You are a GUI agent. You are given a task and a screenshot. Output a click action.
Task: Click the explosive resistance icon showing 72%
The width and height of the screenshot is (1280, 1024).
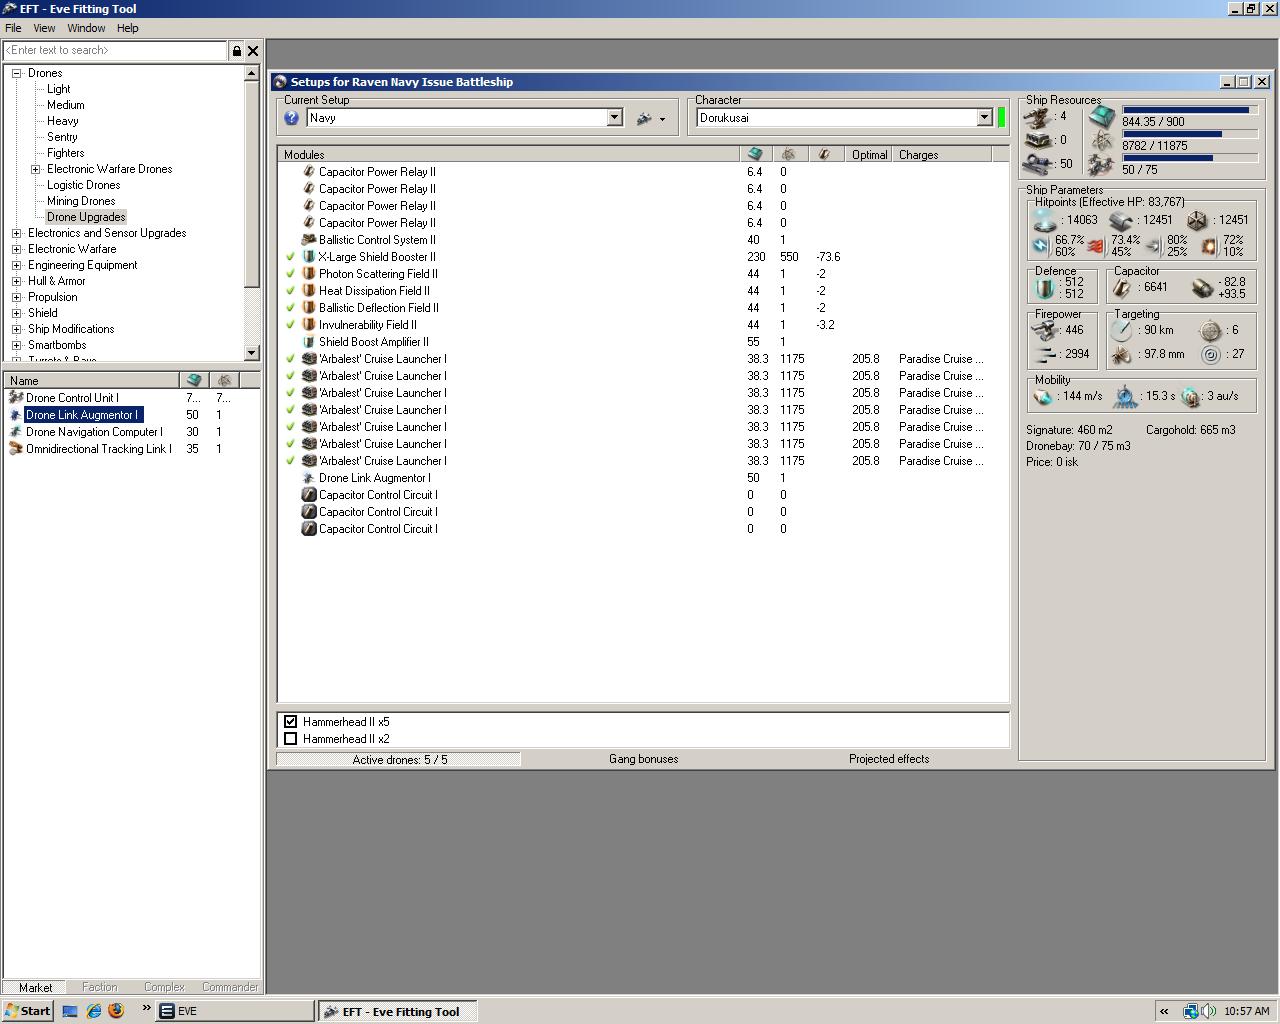(x=1208, y=245)
